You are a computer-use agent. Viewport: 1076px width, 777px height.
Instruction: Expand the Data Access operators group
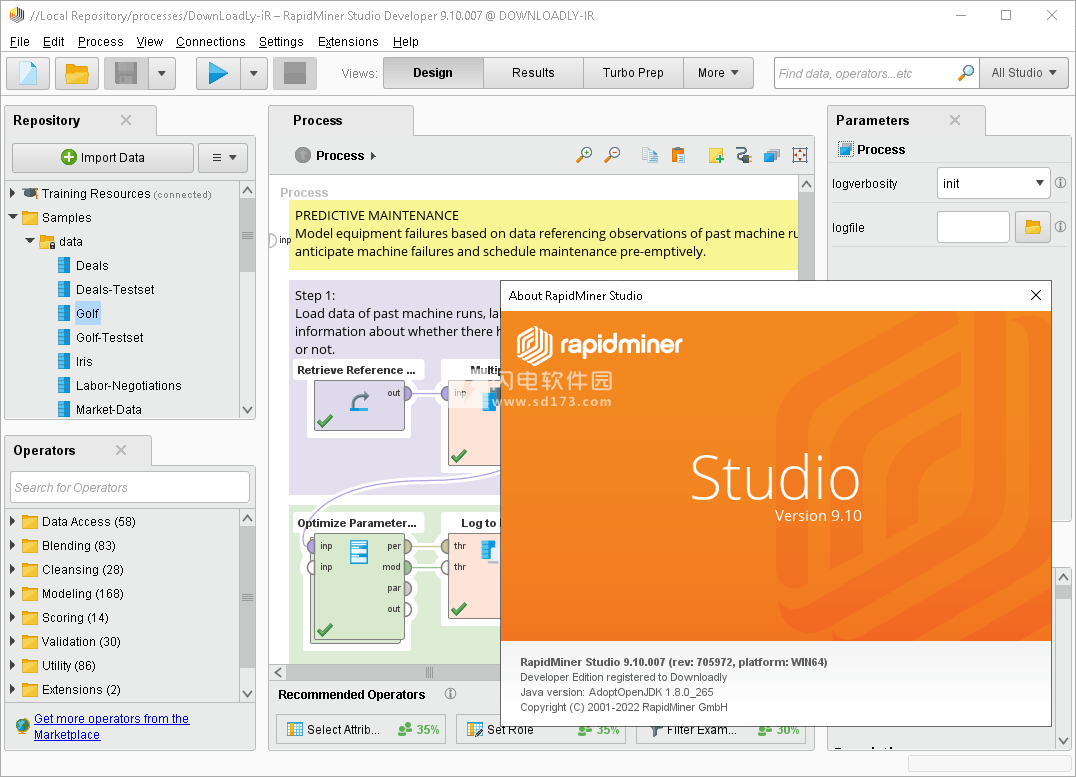click(12, 522)
